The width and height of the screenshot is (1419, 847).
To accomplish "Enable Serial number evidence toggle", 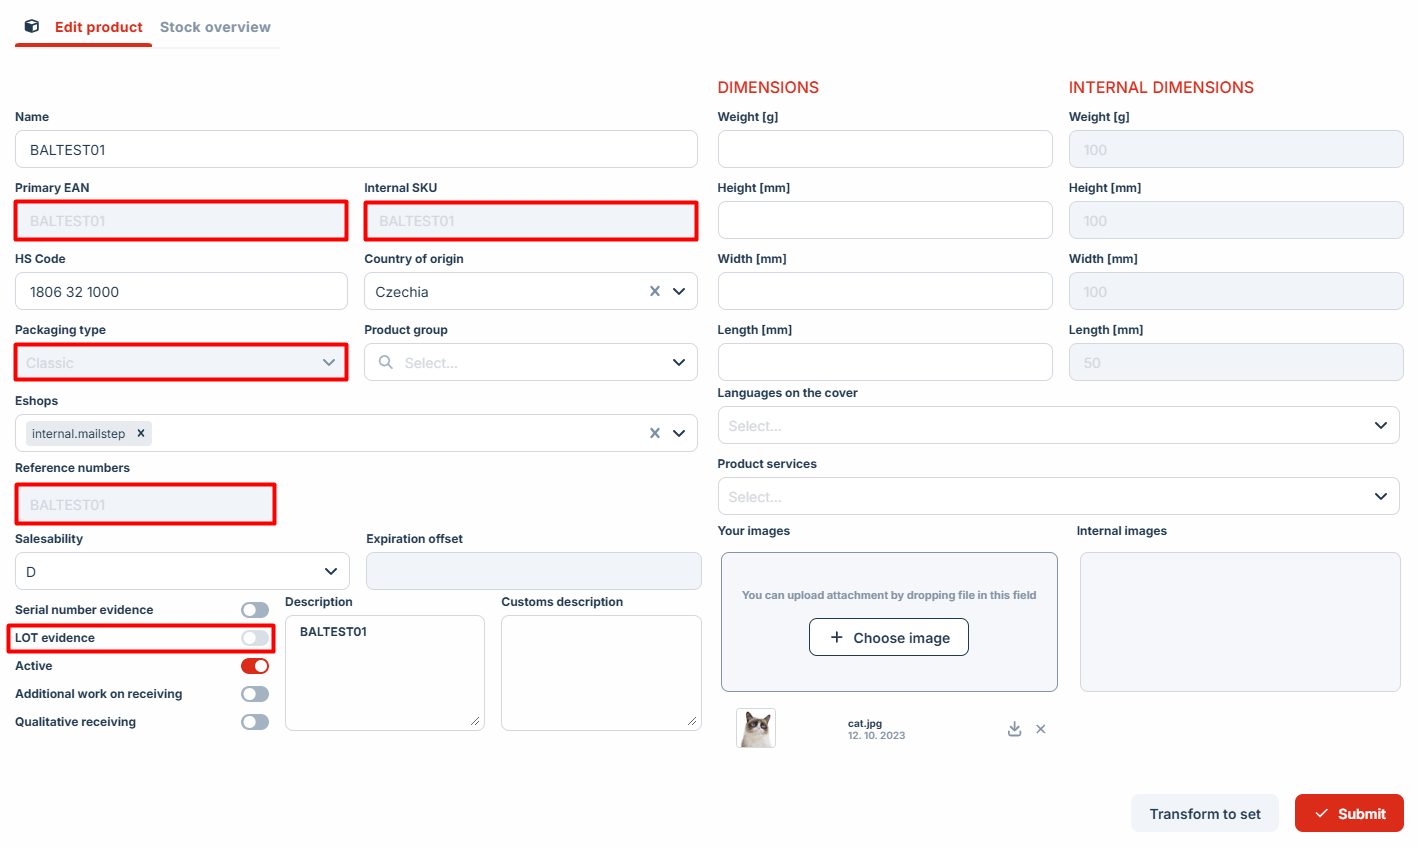I will pyautogui.click(x=255, y=610).
